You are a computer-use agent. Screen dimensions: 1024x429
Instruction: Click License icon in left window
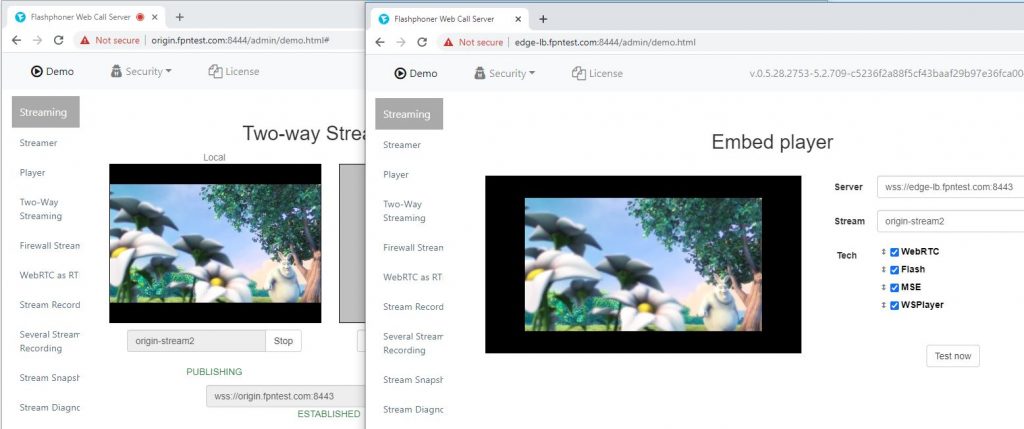(216, 71)
